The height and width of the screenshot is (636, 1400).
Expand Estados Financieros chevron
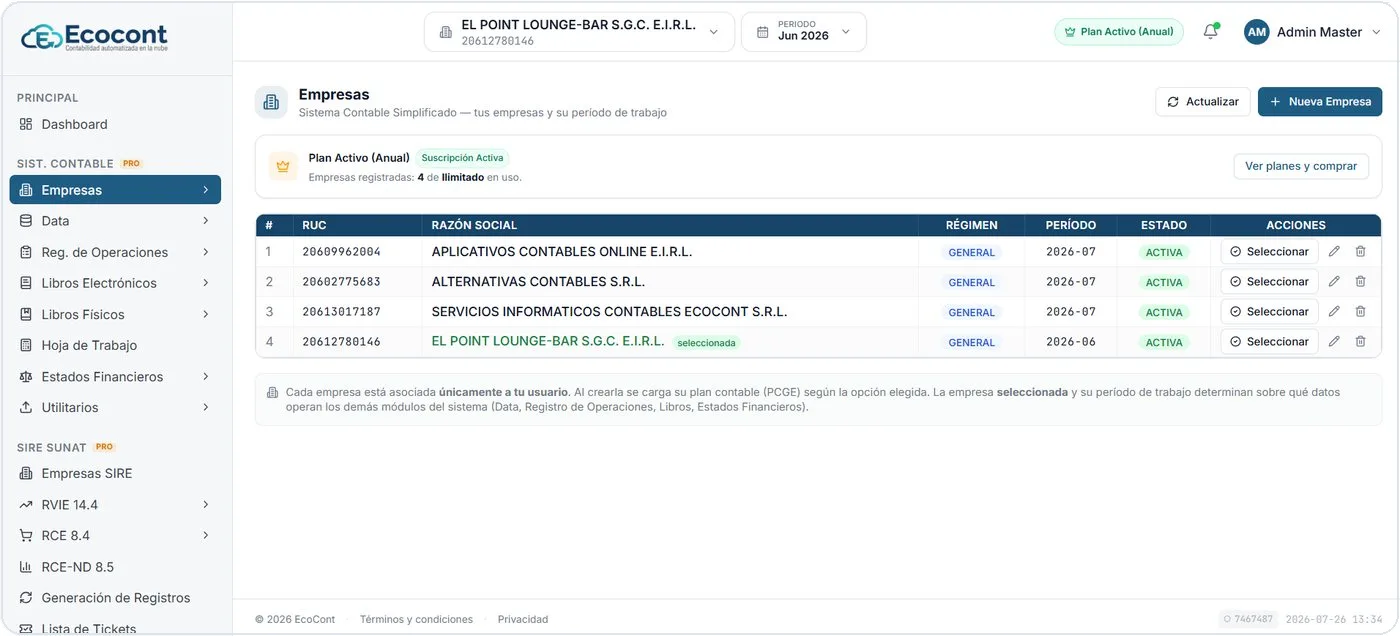(x=206, y=377)
